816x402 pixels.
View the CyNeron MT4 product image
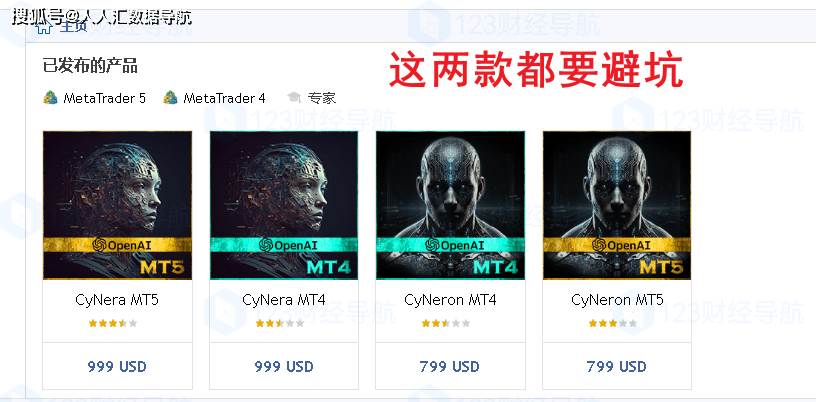click(x=451, y=205)
